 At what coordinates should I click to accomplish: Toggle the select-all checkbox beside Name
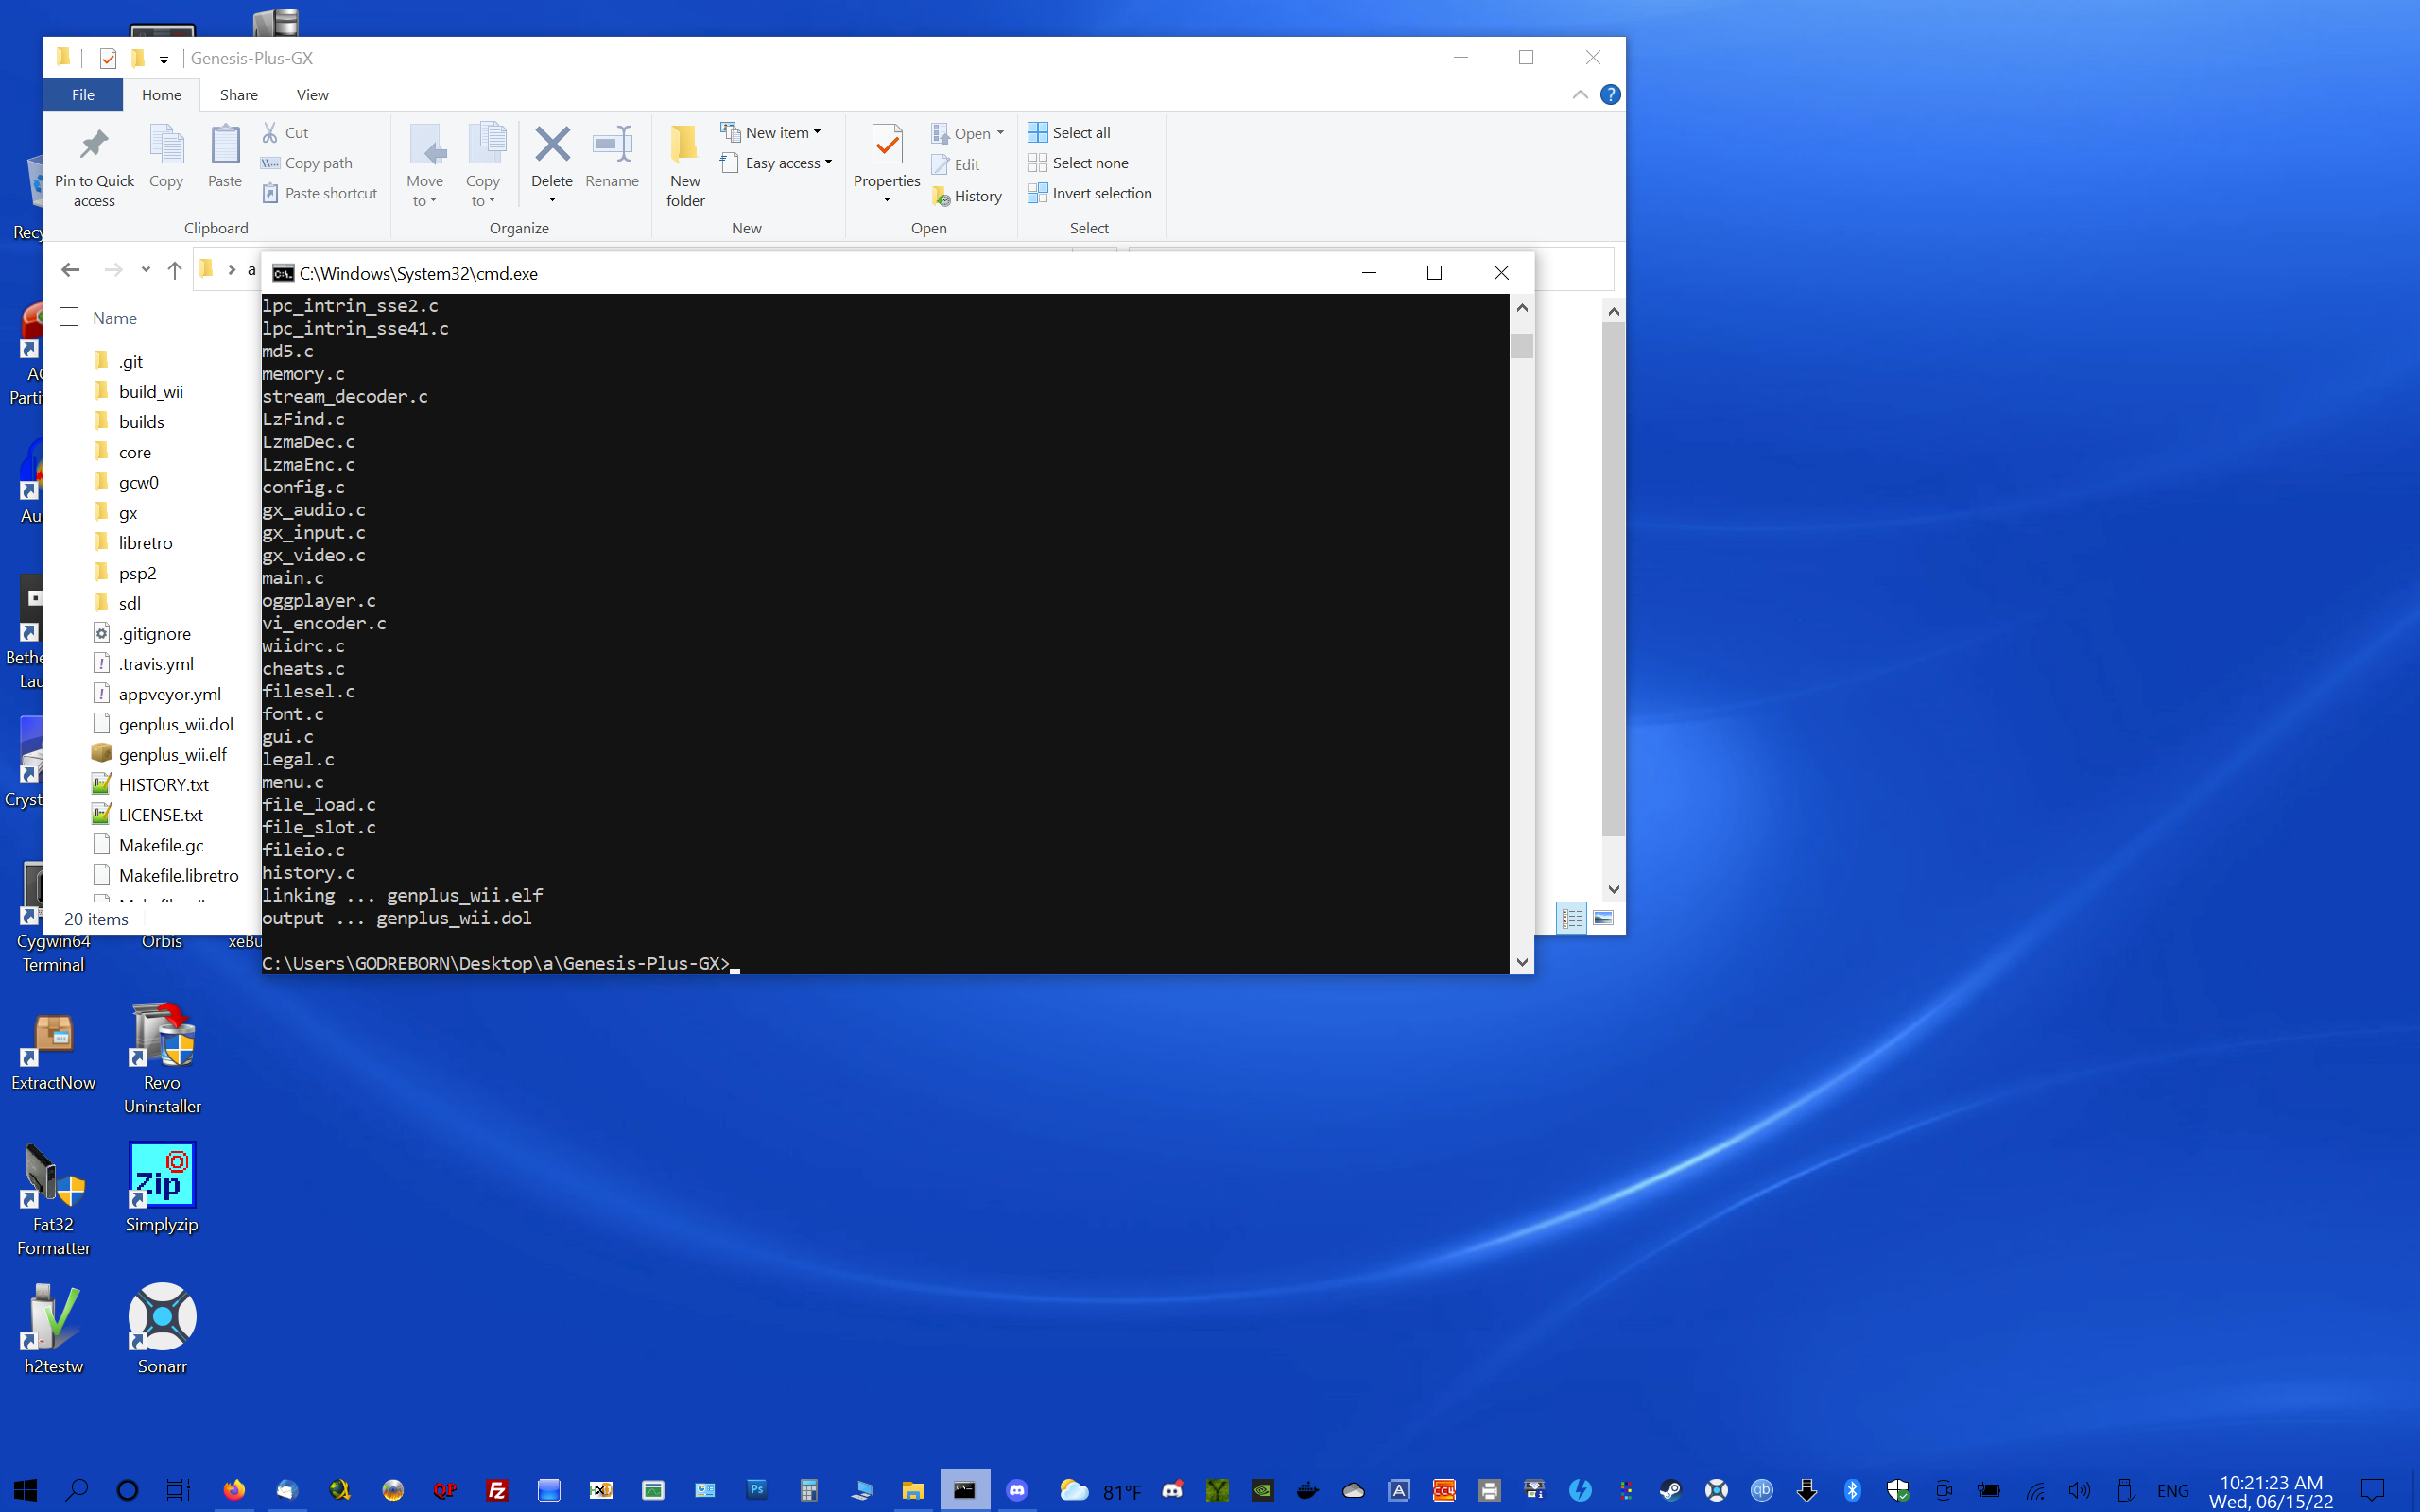click(69, 317)
